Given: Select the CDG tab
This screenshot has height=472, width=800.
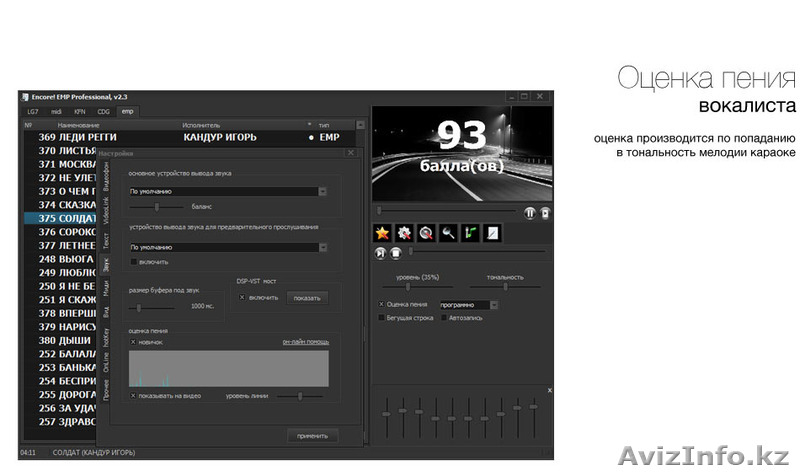Looking at the screenshot, I should (x=103, y=111).
